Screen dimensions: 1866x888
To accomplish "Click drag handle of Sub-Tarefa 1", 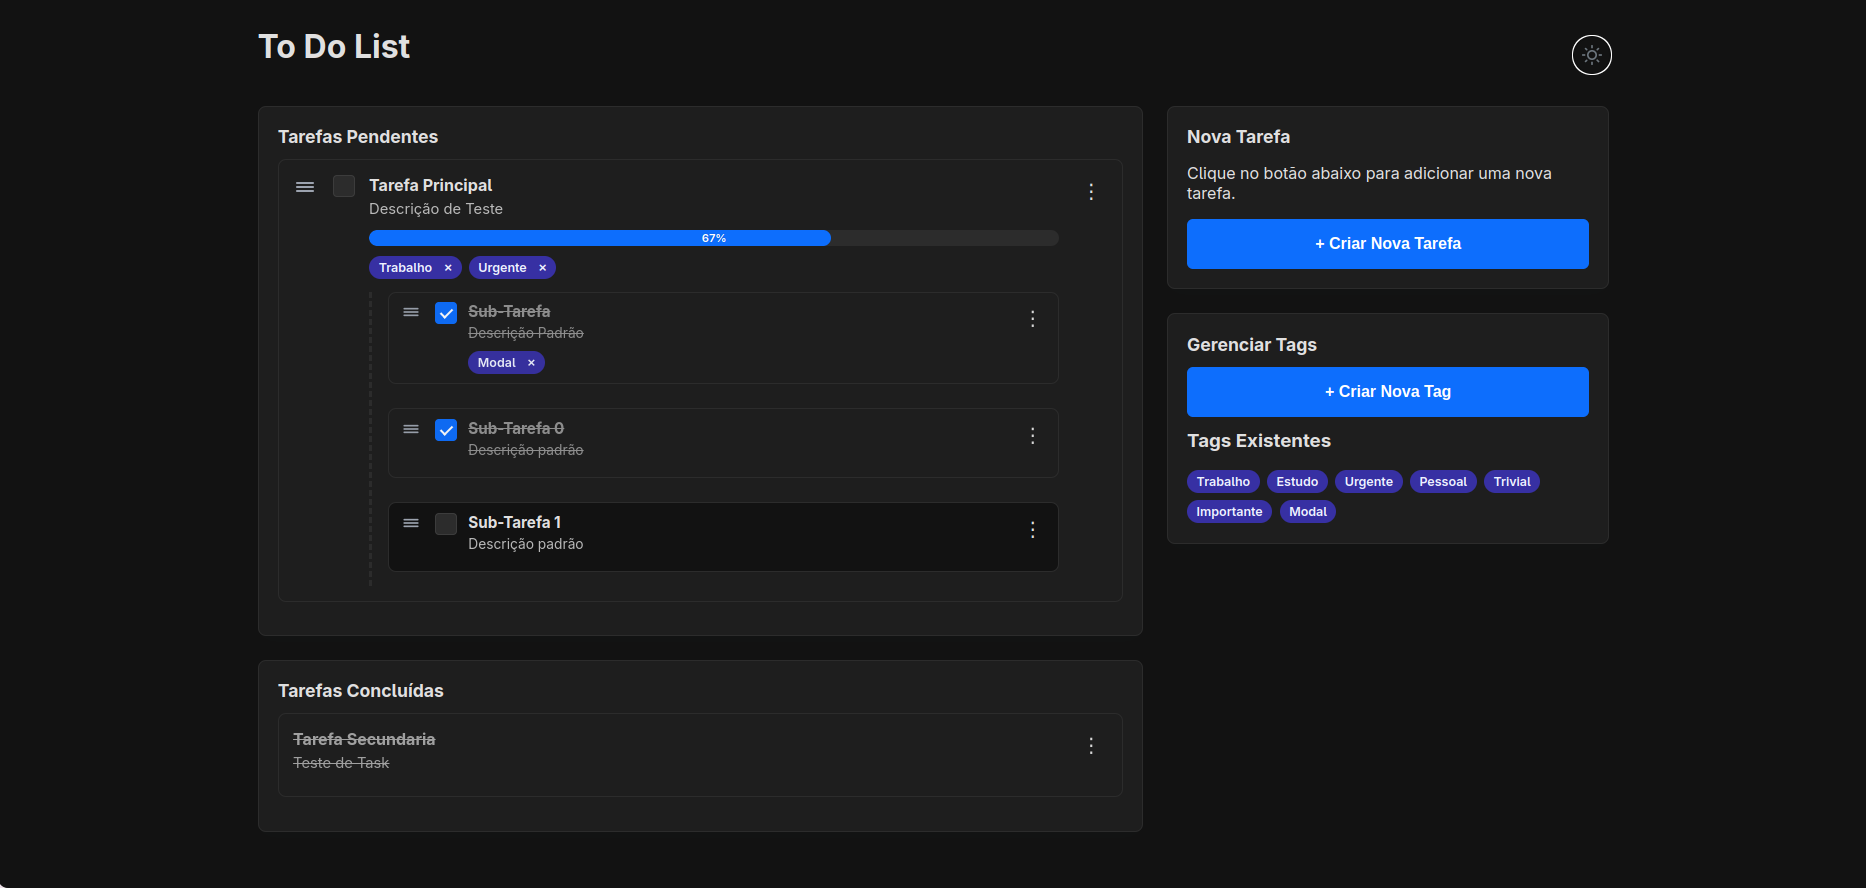I will coord(411,523).
